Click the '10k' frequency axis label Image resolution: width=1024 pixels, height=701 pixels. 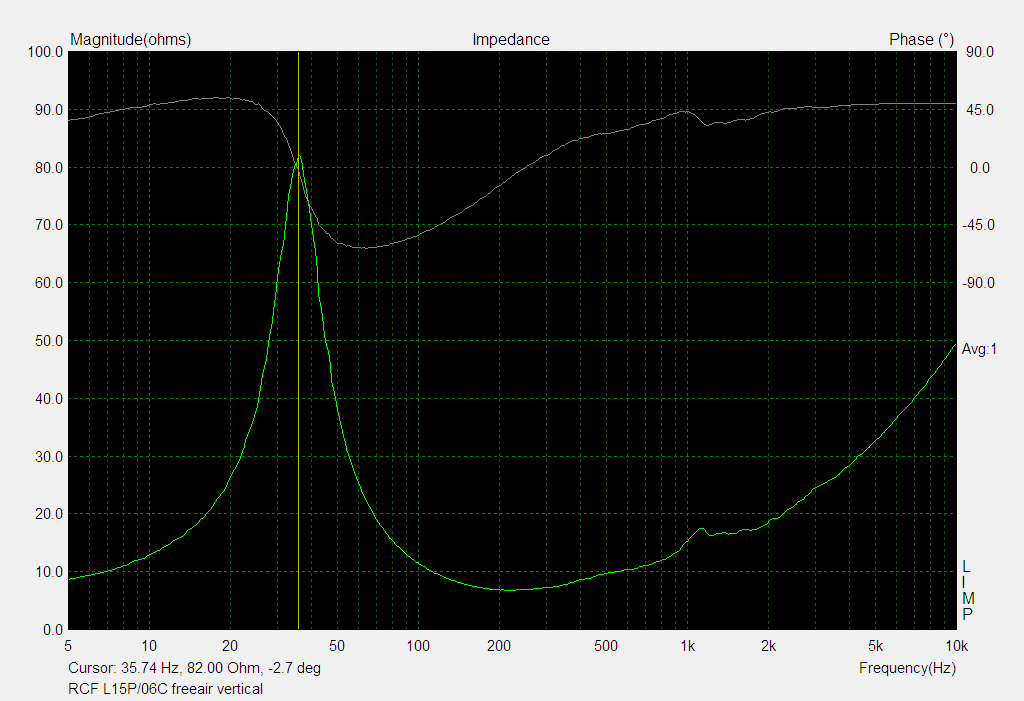click(956, 647)
